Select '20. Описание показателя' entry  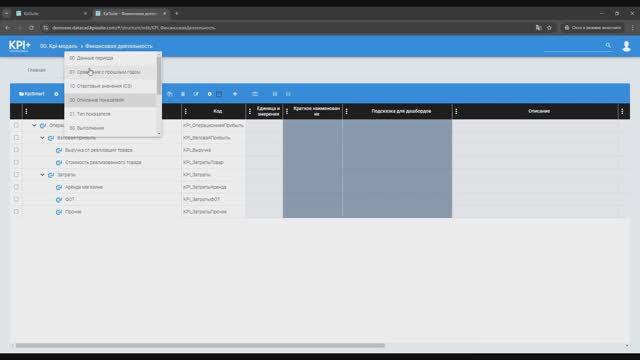click(x=110, y=100)
